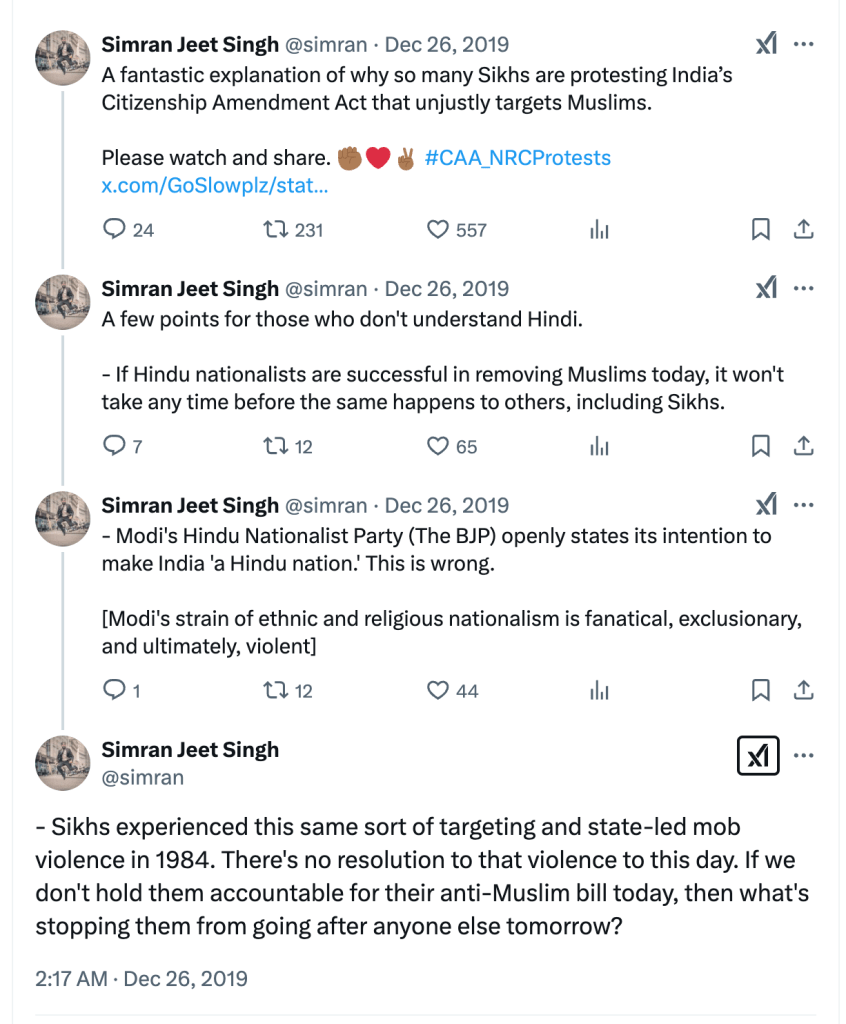Open more options on the main tweet
The width and height of the screenshot is (846, 1024).
(x=803, y=757)
